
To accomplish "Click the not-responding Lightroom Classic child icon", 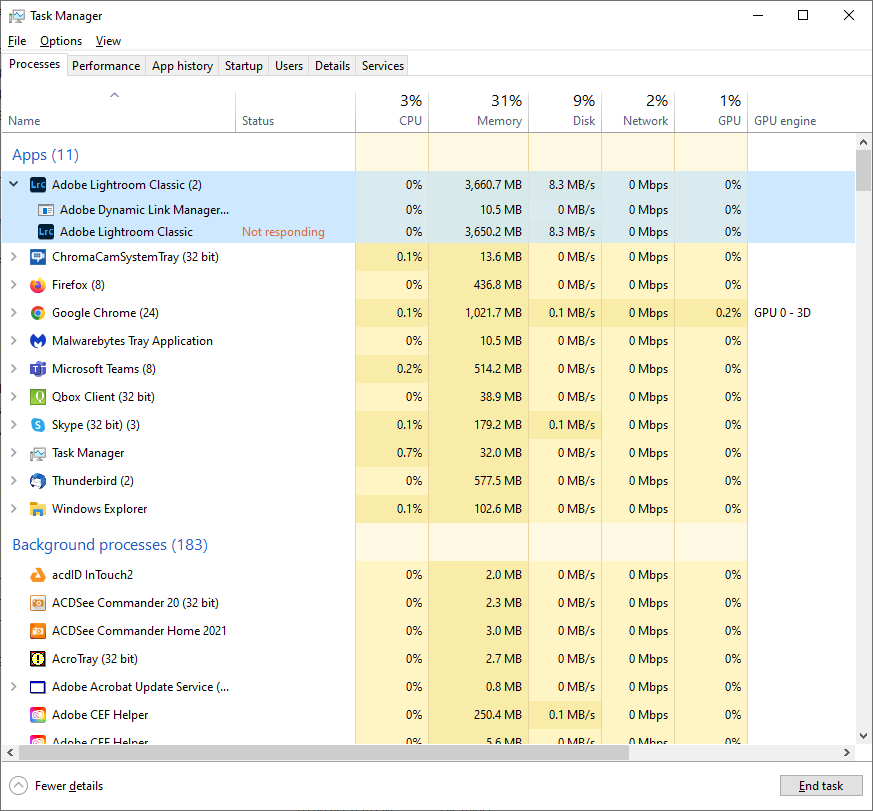I will click(46, 232).
